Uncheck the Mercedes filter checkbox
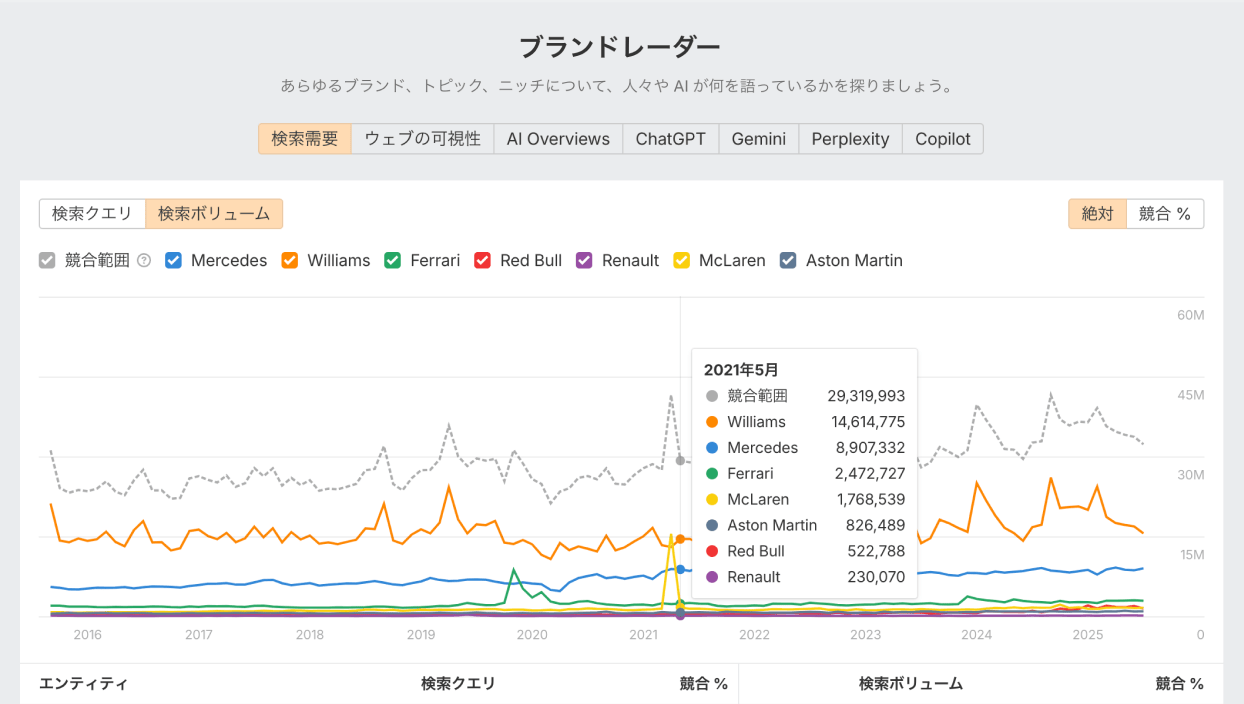This screenshot has width=1244, height=704. pos(173,260)
